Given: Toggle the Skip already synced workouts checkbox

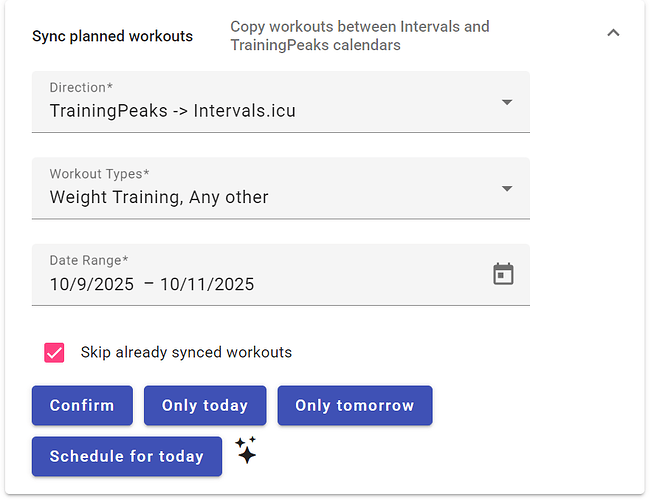Looking at the screenshot, I should (54, 352).
